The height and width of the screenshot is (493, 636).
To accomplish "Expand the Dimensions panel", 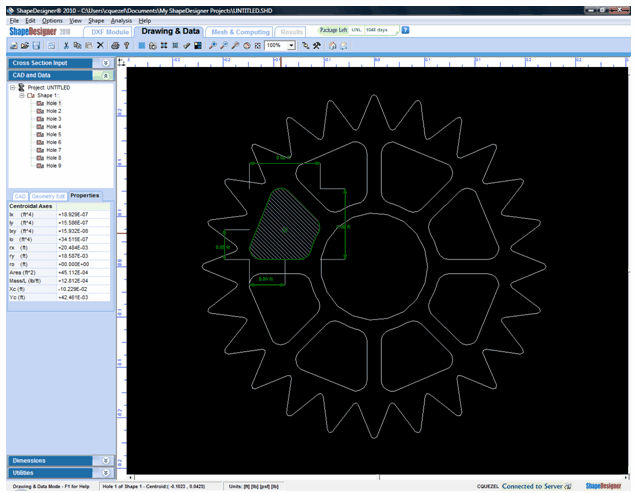I will coord(105,461).
